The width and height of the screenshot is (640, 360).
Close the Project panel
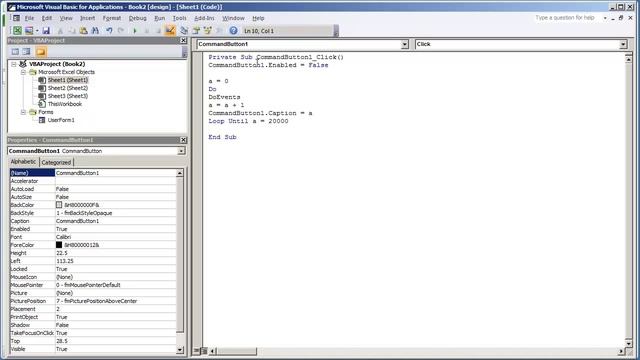click(183, 40)
